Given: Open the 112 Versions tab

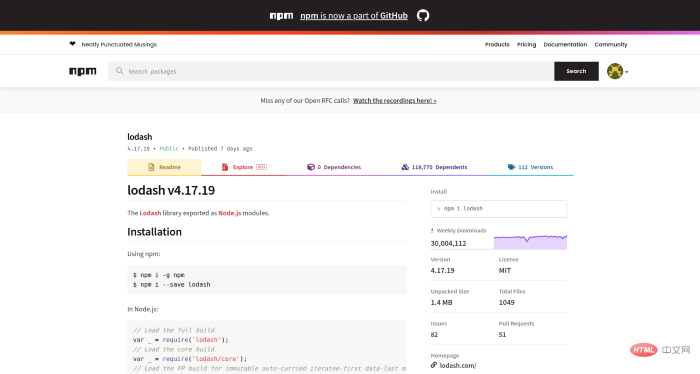Looking at the screenshot, I should pyautogui.click(x=530, y=167).
